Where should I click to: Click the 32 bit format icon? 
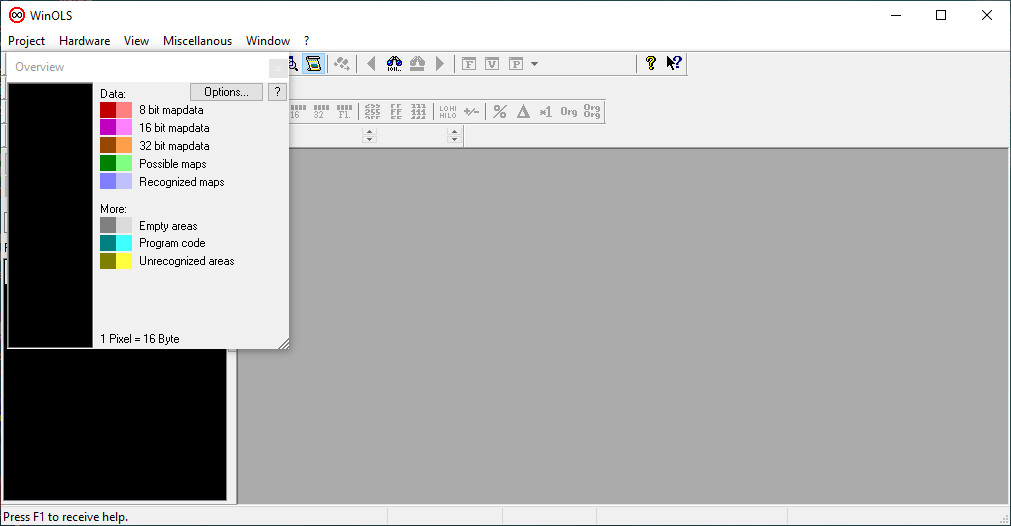coord(319,112)
